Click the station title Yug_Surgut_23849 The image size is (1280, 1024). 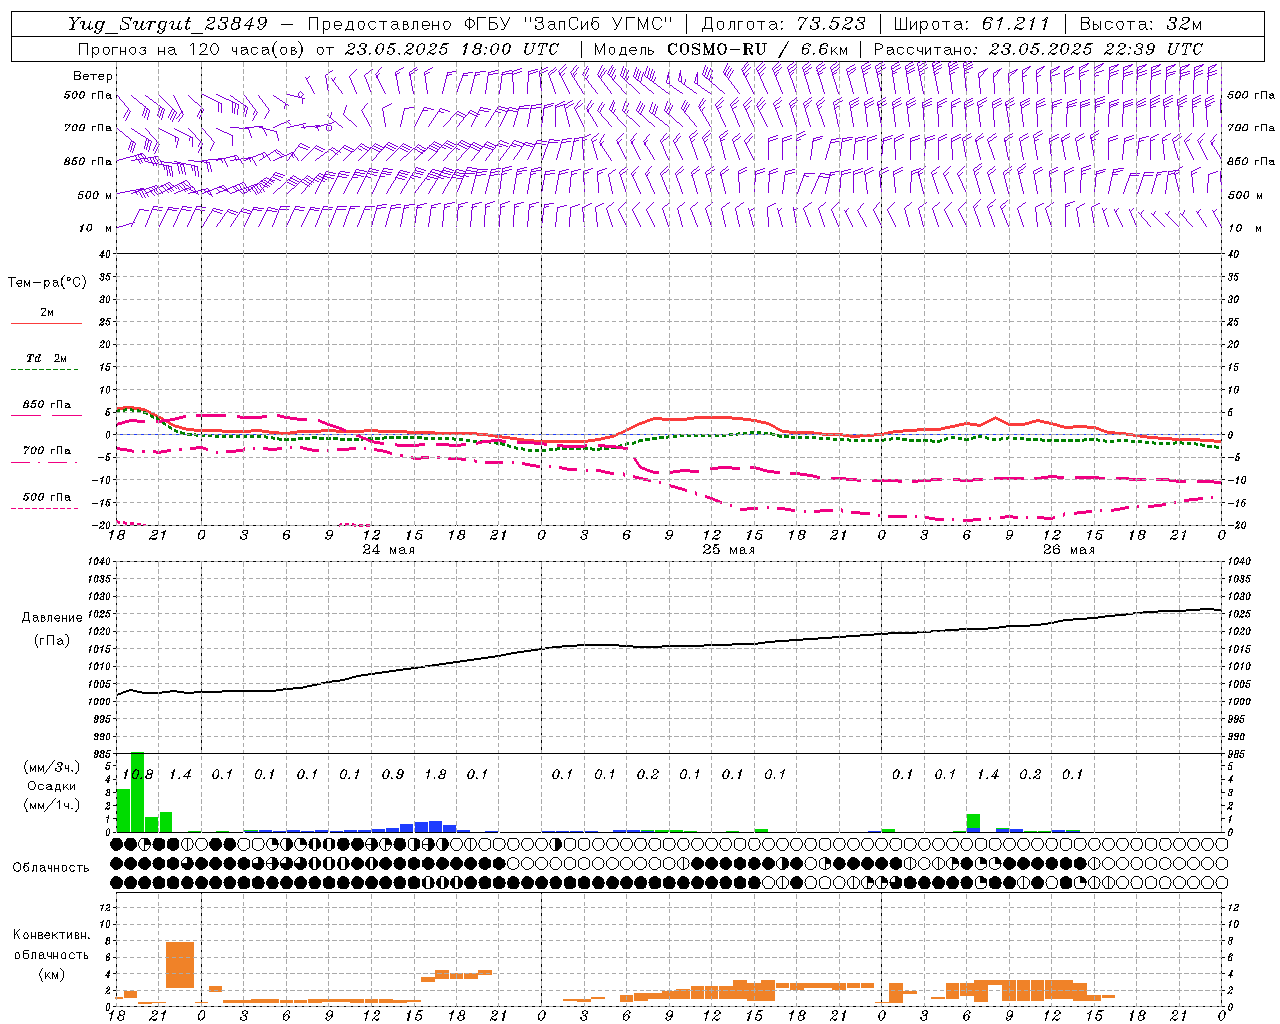[168, 24]
